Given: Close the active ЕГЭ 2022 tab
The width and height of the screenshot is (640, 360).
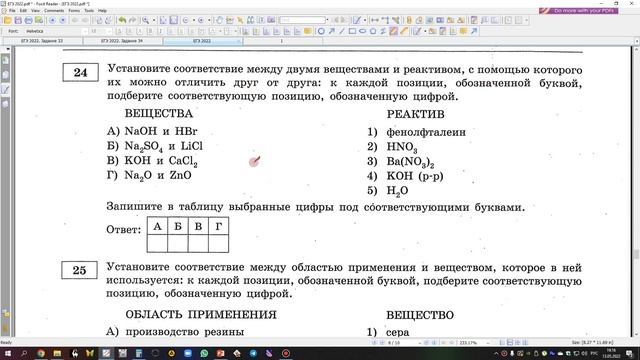Looking at the screenshot, I should point(239,41).
